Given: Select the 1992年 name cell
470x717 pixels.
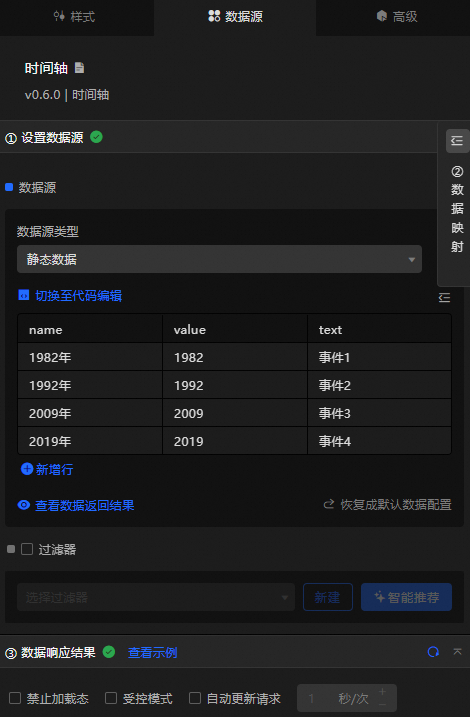Looking at the screenshot, I should point(90,385).
